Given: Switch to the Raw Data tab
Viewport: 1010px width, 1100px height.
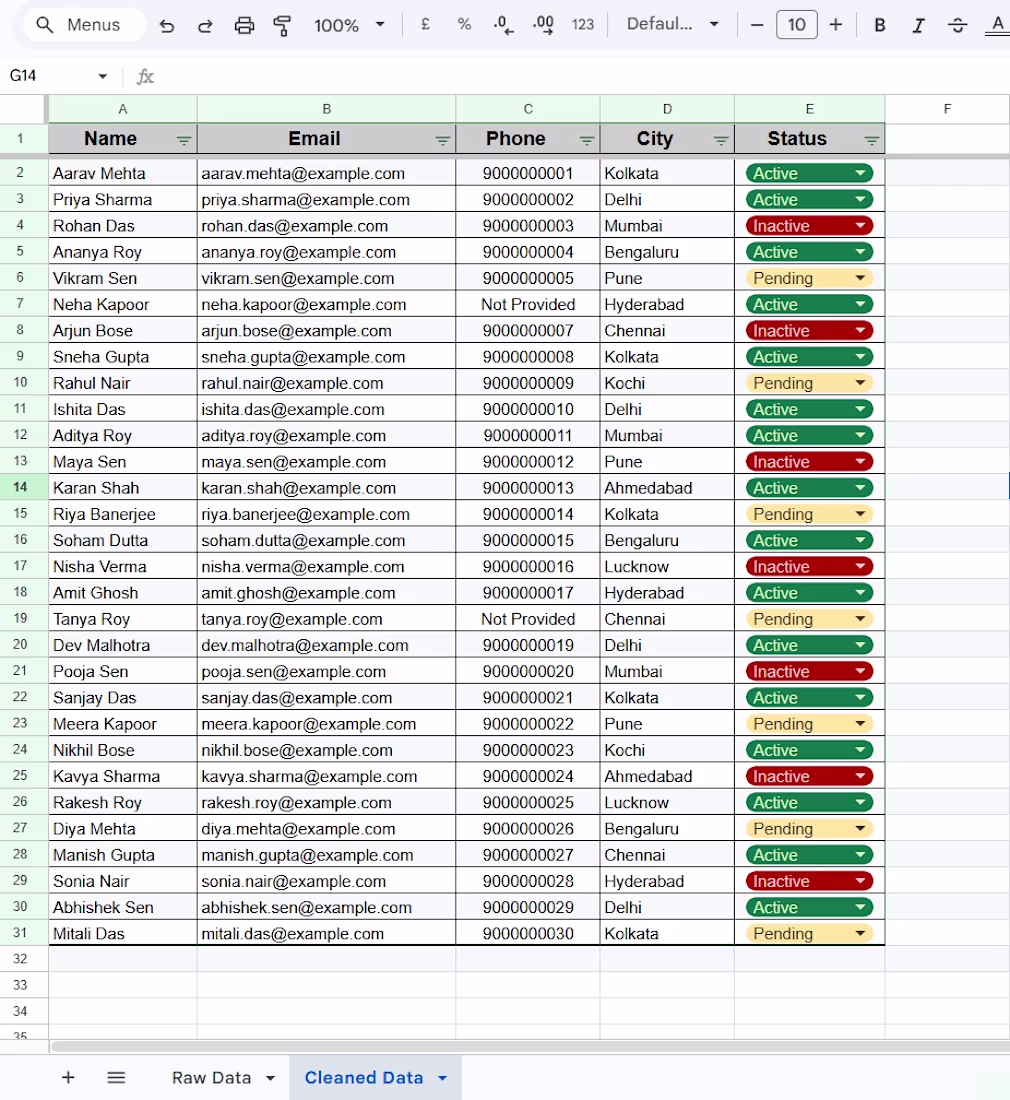Looking at the screenshot, I should coord(211,1078).
